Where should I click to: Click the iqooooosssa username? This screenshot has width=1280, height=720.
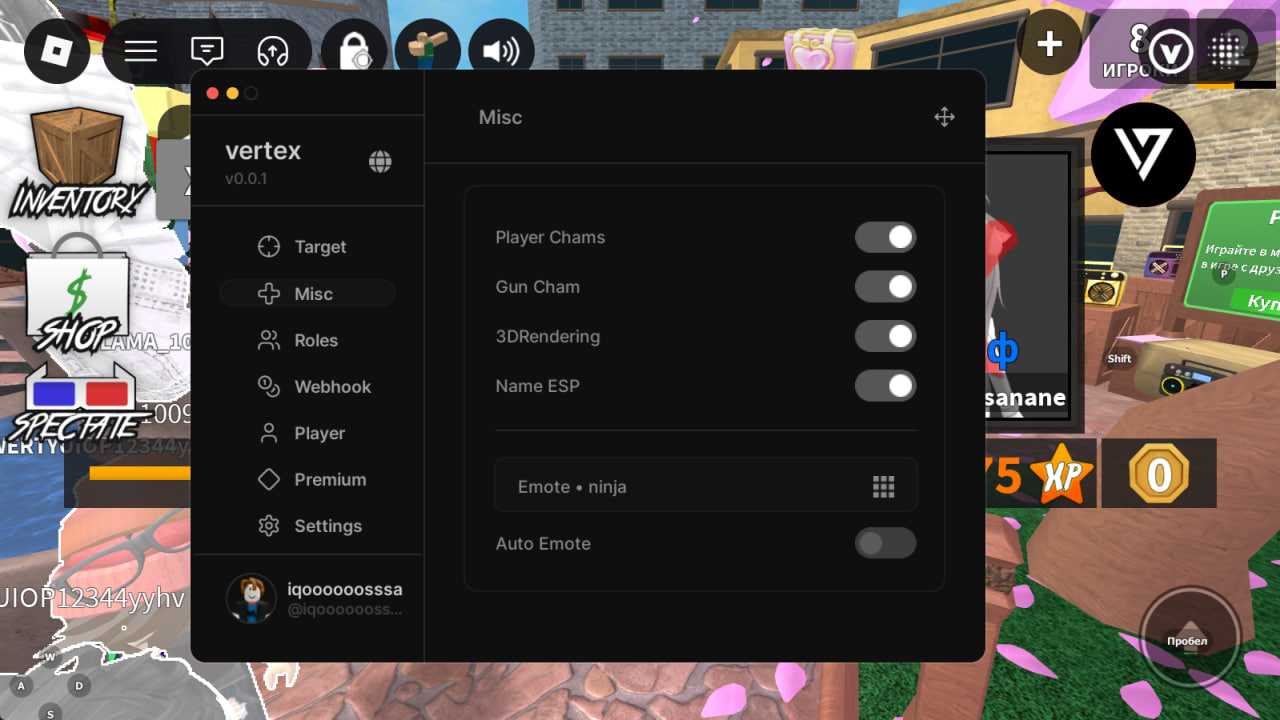click(345, 590)
